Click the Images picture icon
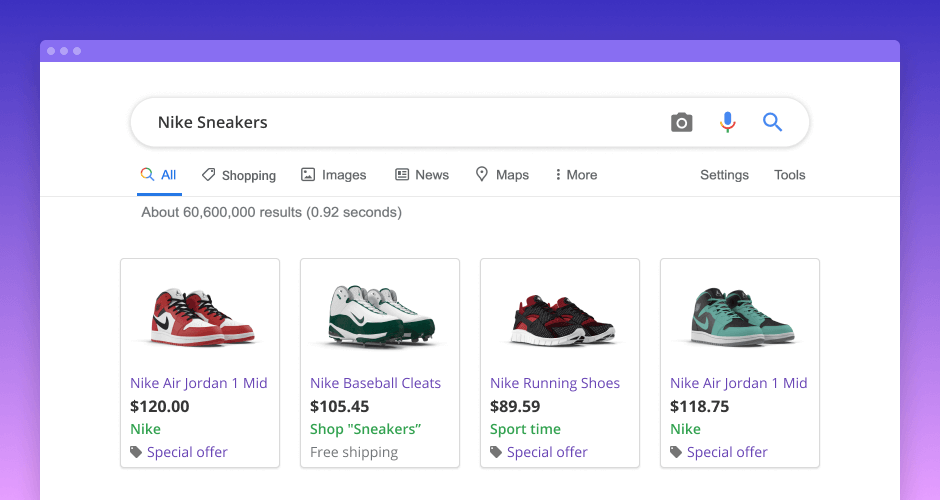The height and width of the screenshot is (500, 940). tap(308, 174)
